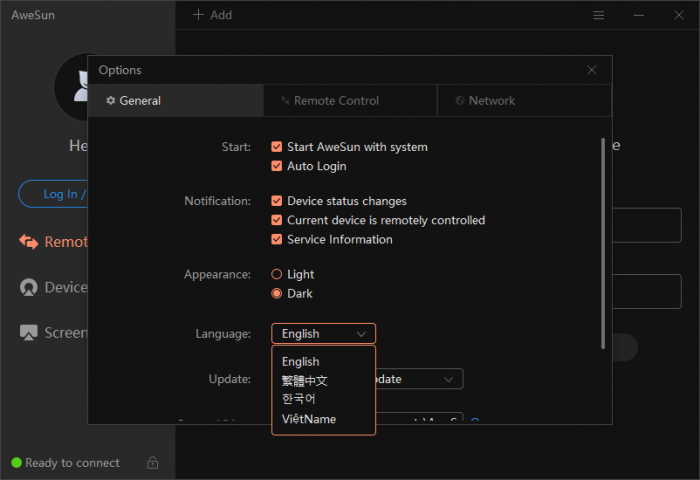This screenshot has height=480, width=700.
Task: Close the Options dialog
Action: pyautogui.click(x=592, y=70)
